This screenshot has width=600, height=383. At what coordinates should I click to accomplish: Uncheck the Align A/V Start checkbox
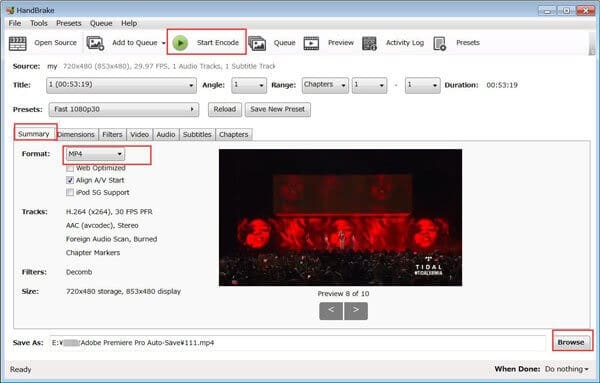[x=70, y=180]
